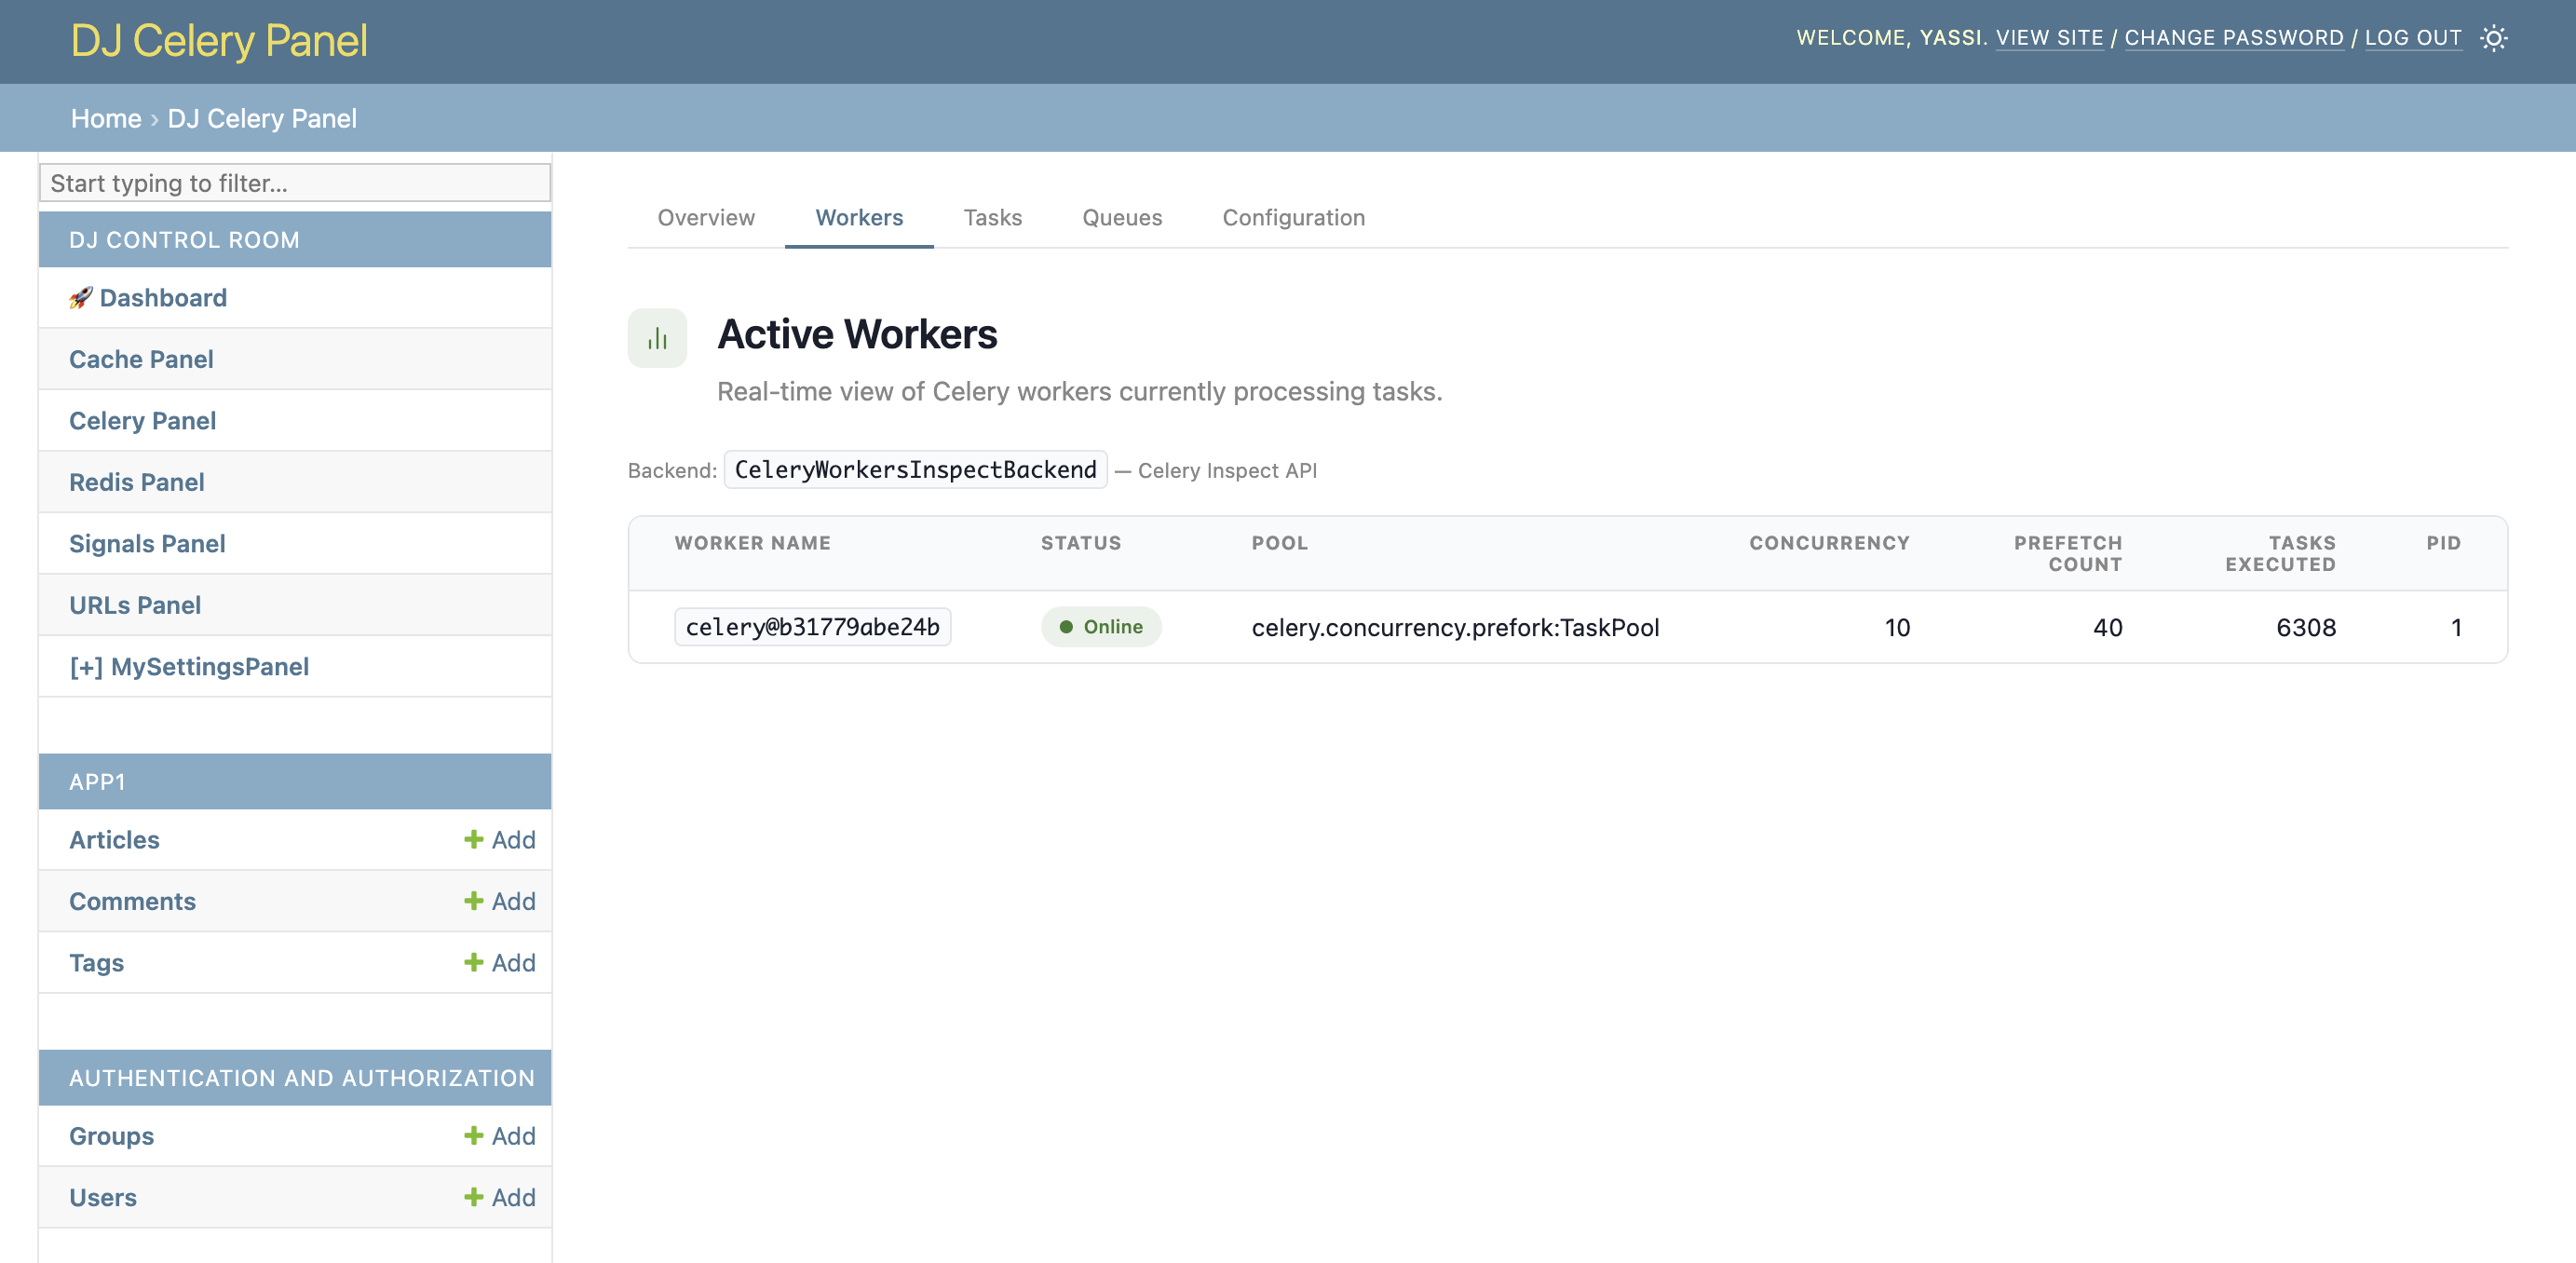
Task: Click the Online status badge
Action: coord(1100,627)
